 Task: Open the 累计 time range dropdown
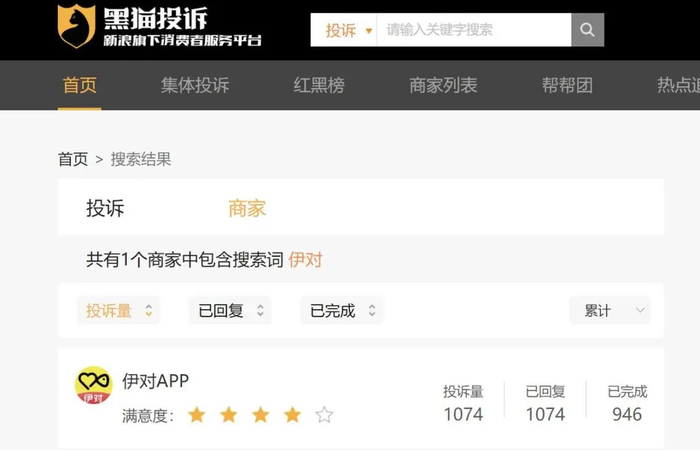point(610,310)
